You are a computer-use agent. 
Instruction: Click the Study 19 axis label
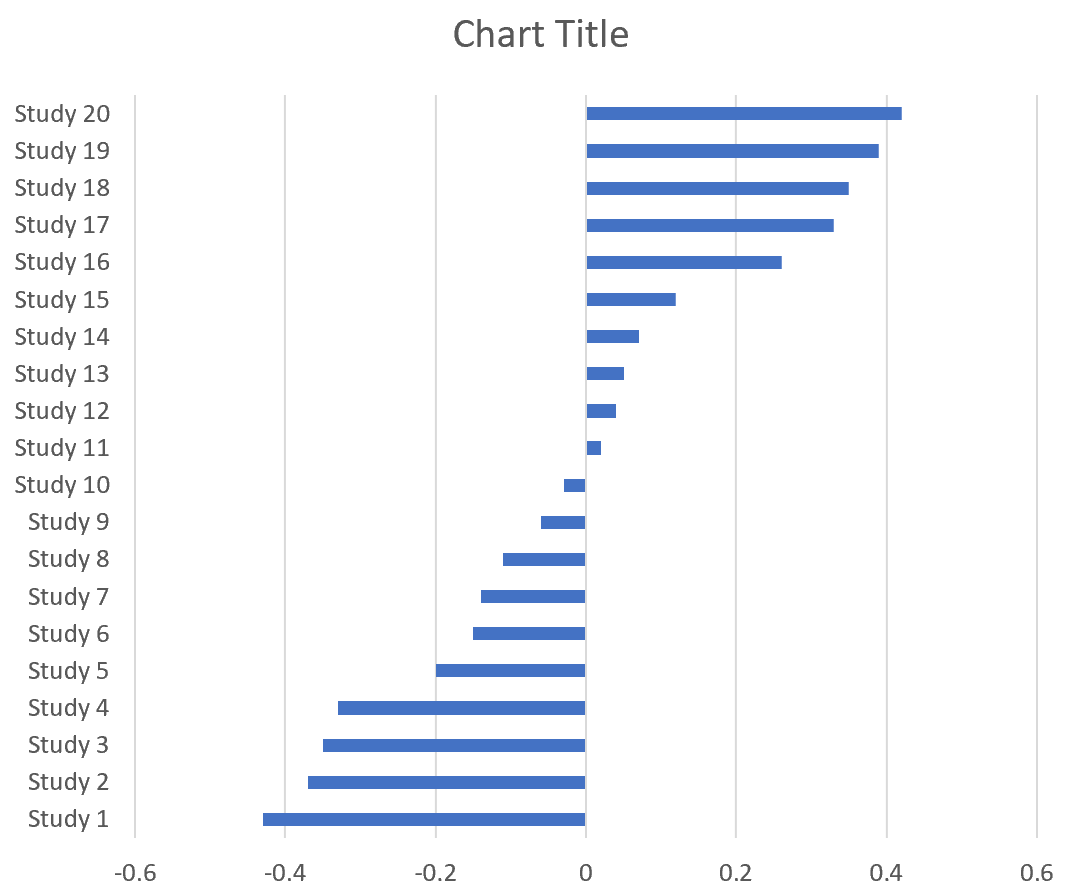point(62,151)
